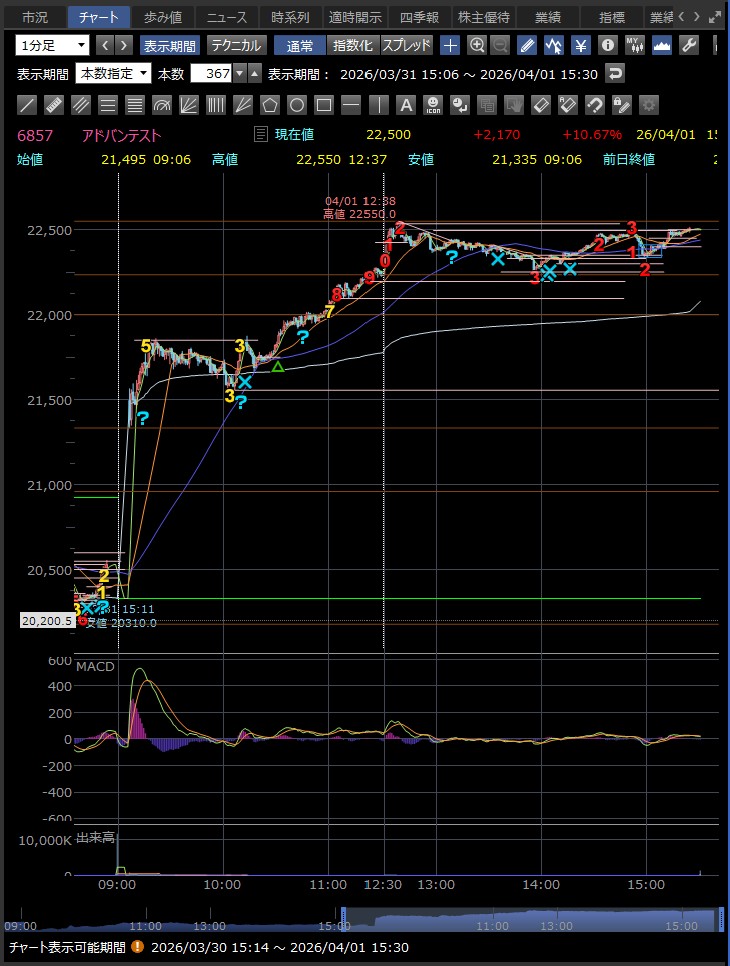Select the ruler measurement drawing tool
730x966 pixels.
coord(55,105)
